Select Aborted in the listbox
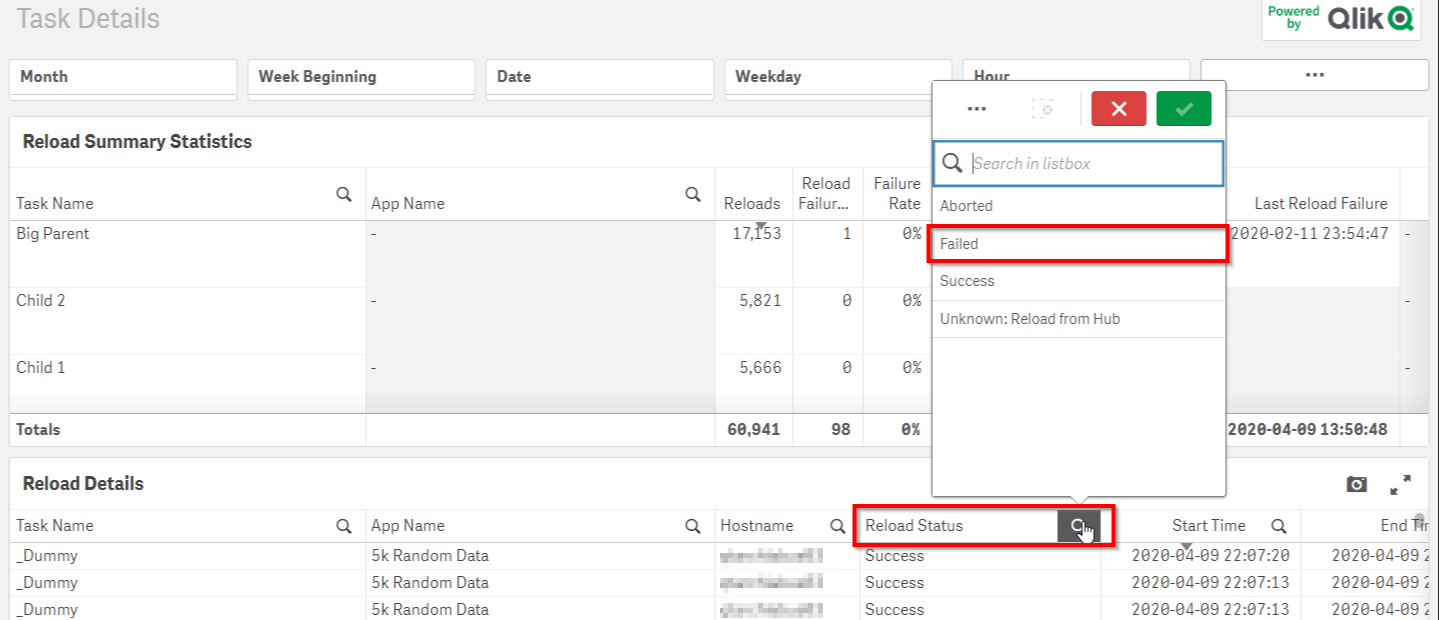 (x=1077, y=206)
